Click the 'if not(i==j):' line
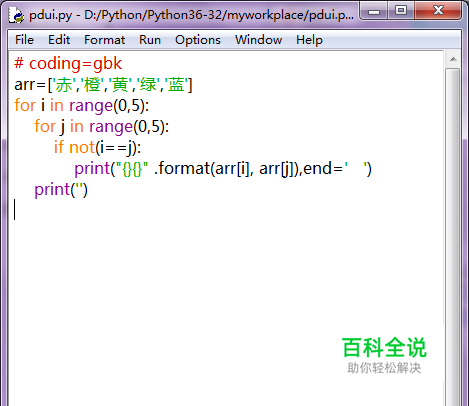 coord(98,147)
